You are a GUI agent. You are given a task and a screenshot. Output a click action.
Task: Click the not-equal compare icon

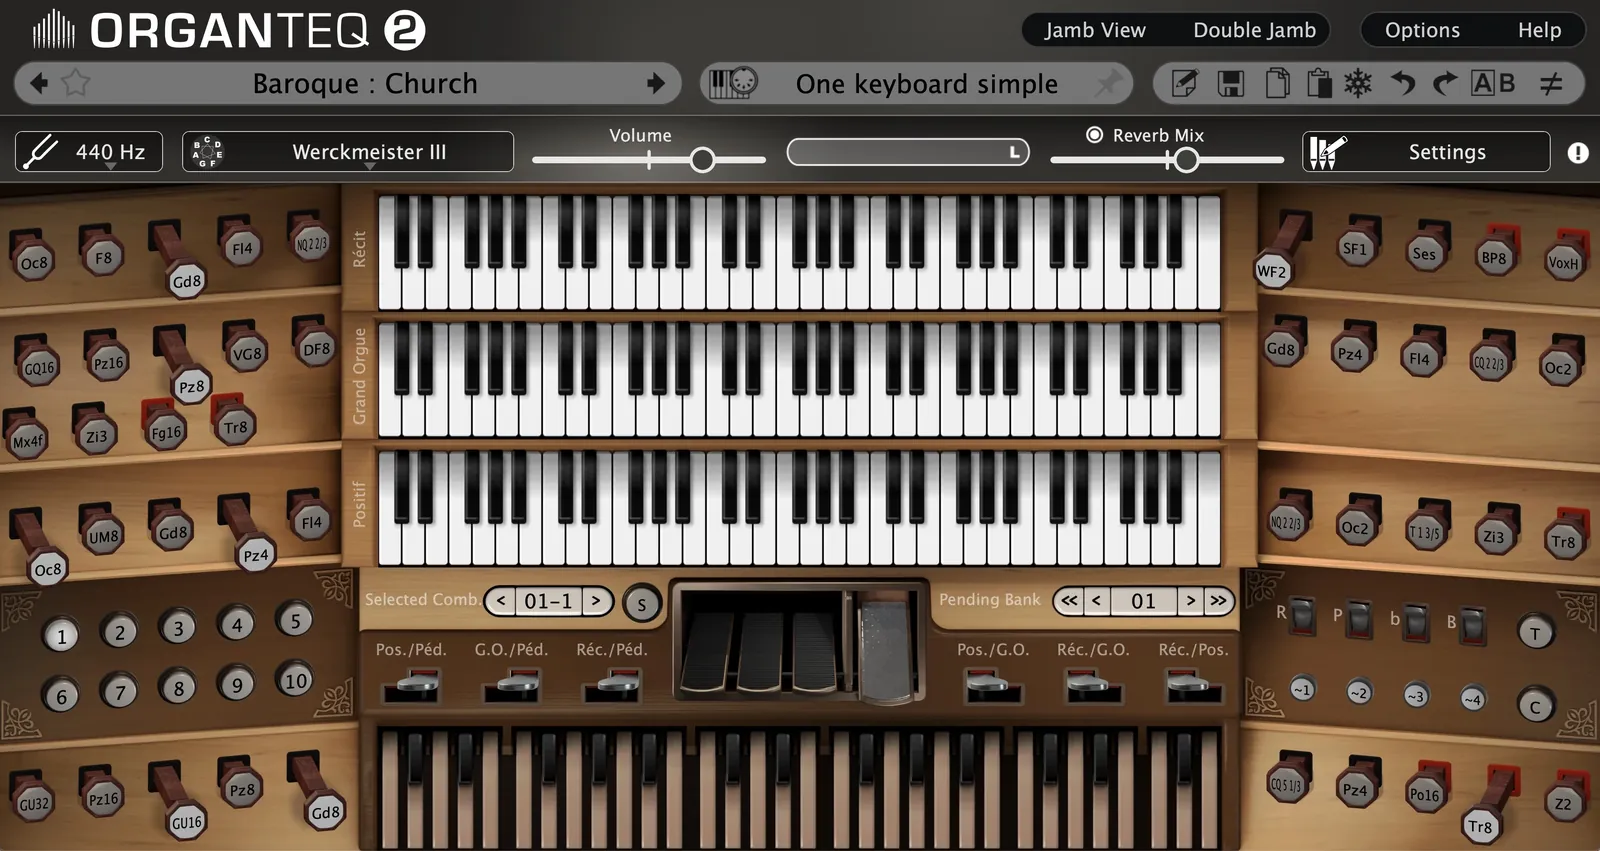click(x=1551, y=83)
